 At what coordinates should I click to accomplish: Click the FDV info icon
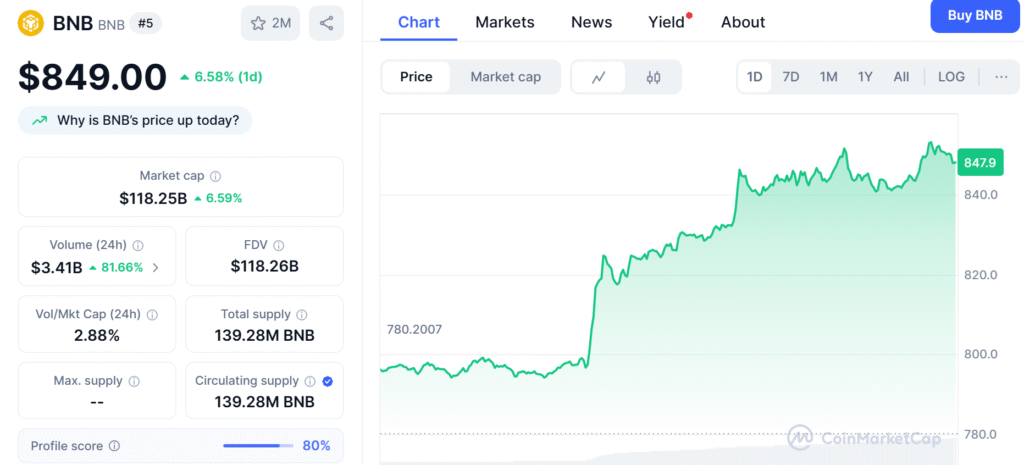pyautogui.click(x=279, y=245)
